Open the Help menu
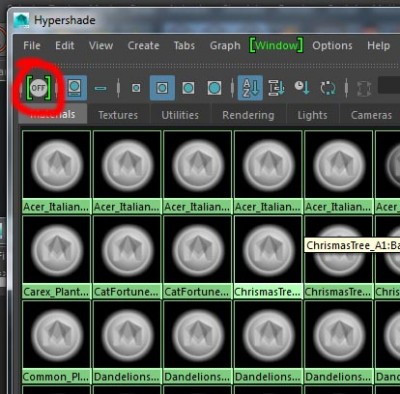The image size is (400, 394). pos(378,45)
